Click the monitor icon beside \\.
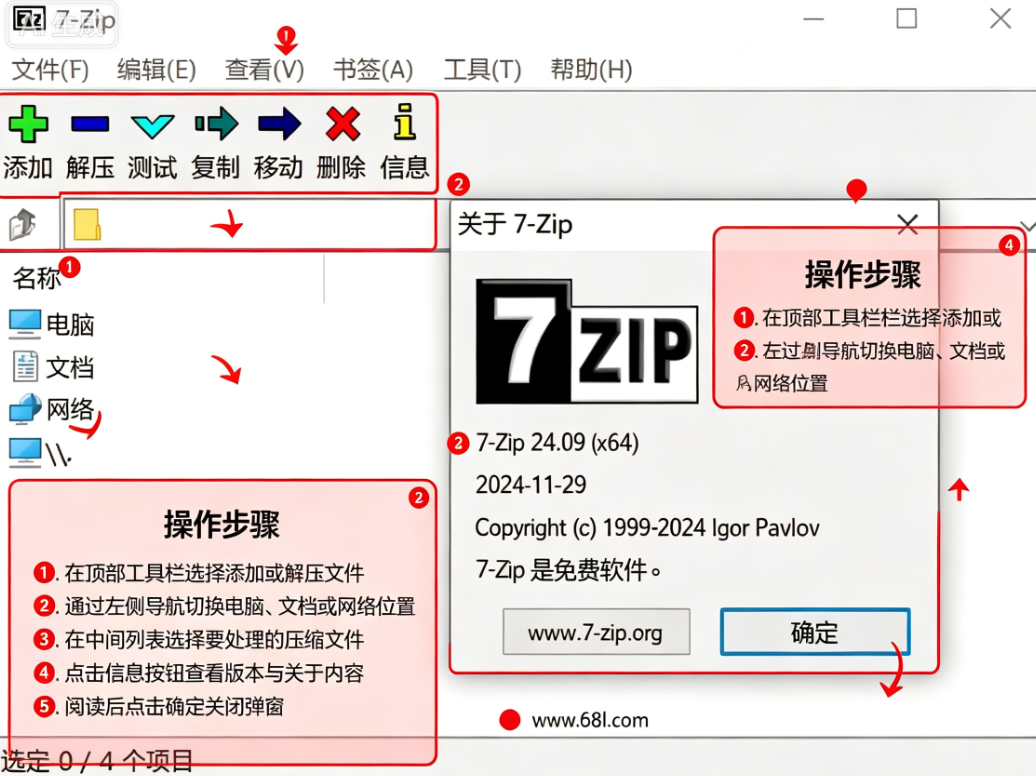This screenshot has height=776, width=1036. click(25, 453)
